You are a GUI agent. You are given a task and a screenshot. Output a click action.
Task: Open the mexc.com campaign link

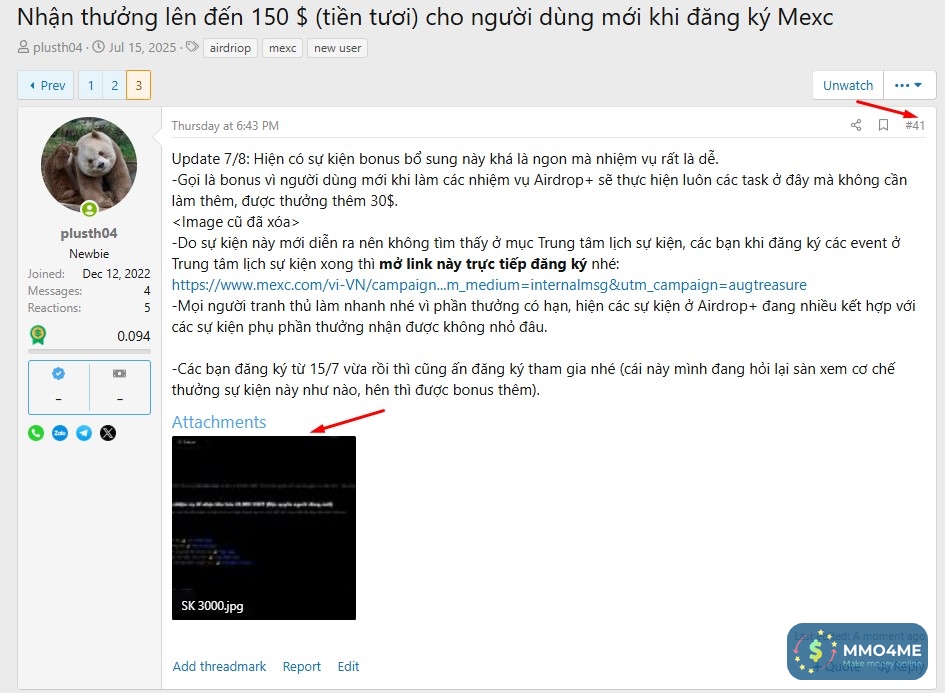(x=489, y=284)
